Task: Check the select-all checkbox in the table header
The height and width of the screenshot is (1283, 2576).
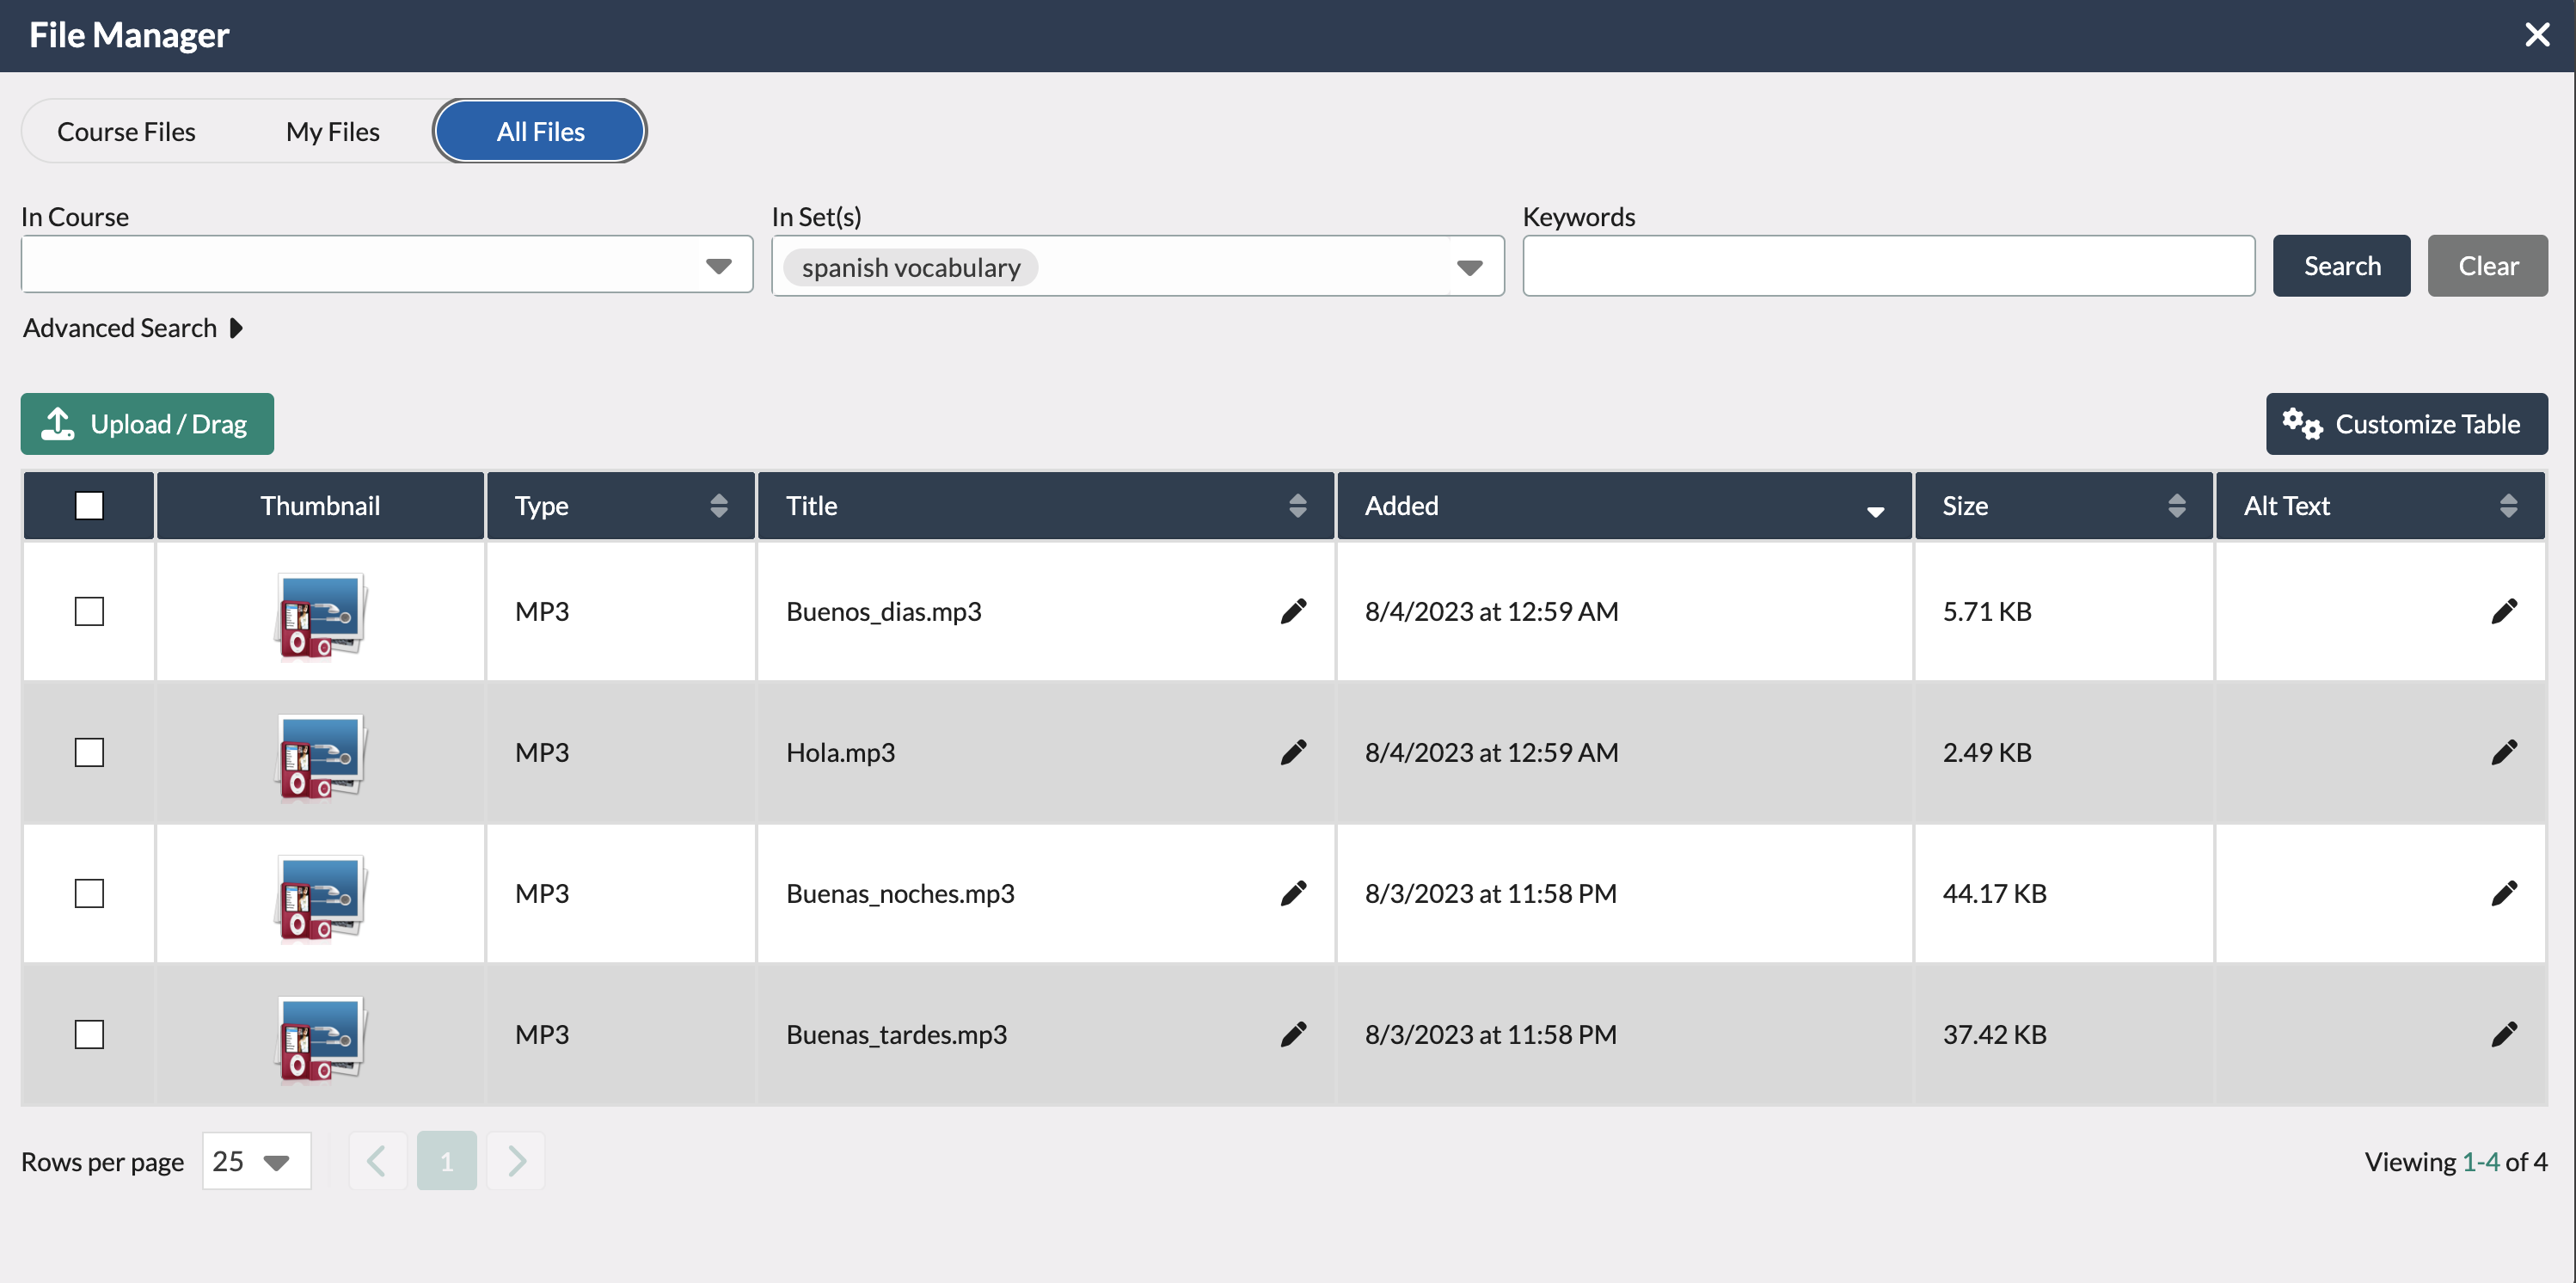Action: 89,505
